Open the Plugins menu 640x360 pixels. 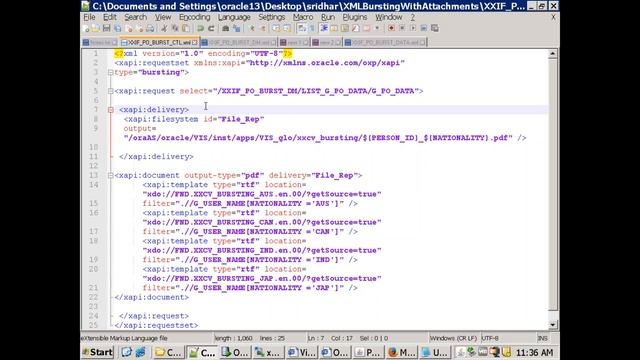[355, 17]
